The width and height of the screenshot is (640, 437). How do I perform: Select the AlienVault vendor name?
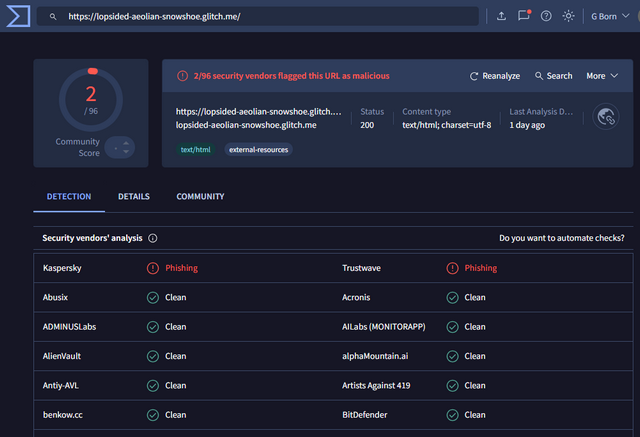[62, 356]
